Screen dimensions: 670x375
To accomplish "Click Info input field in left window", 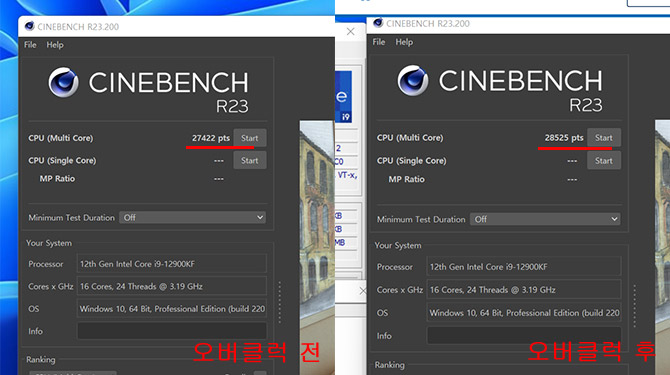I will 172,331.
